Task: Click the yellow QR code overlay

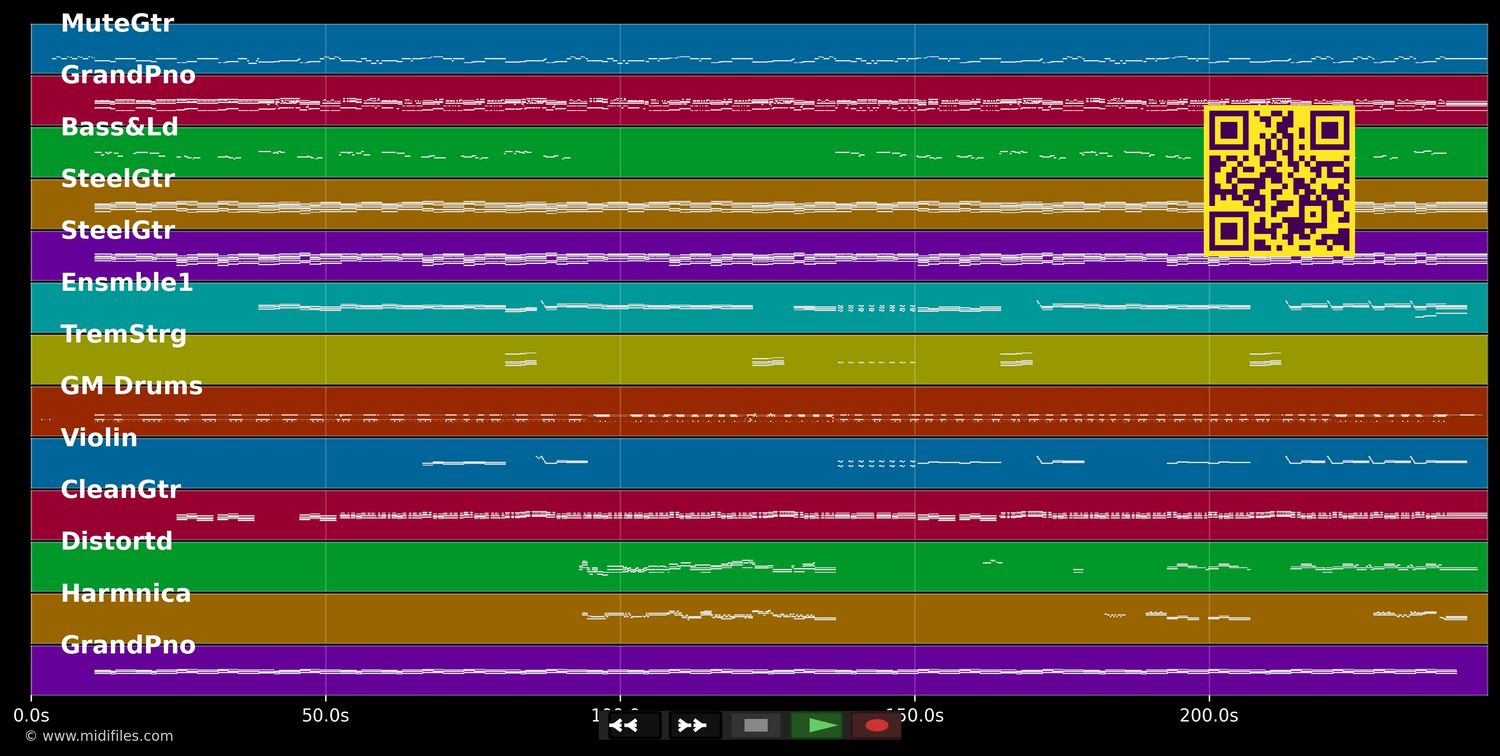Action: [1279, 180]
